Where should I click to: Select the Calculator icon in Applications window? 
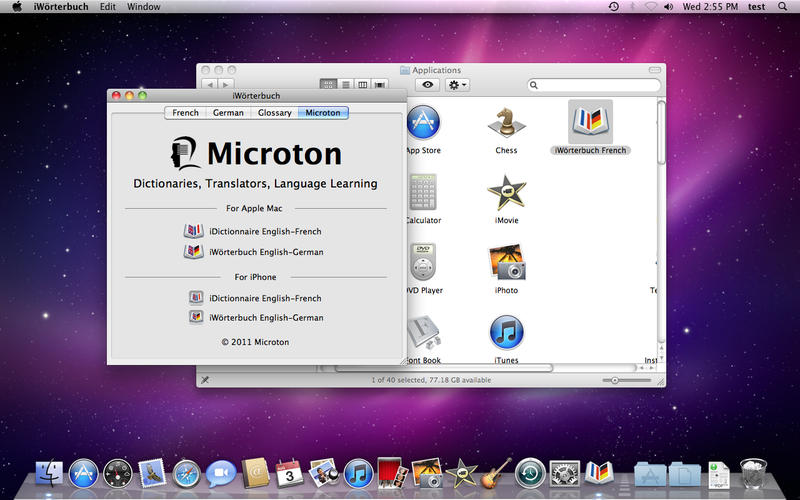[423, 192]
